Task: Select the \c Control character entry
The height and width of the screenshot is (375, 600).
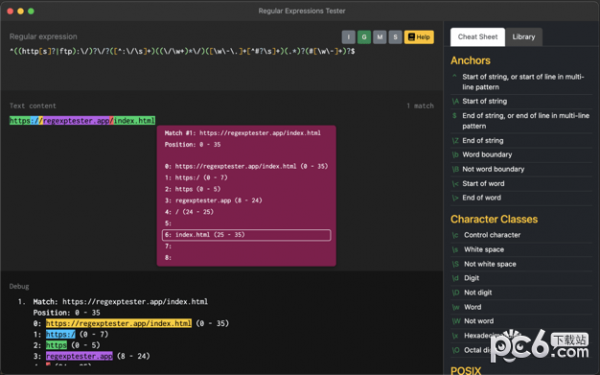Action: coord(521,235)
